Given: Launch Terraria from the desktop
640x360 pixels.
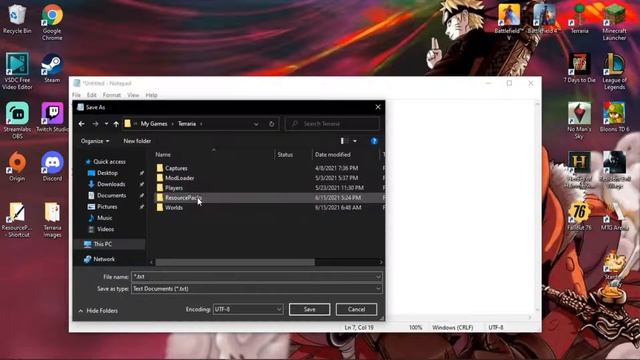Looking at the screenshot, I should click(x=580, y=19).
